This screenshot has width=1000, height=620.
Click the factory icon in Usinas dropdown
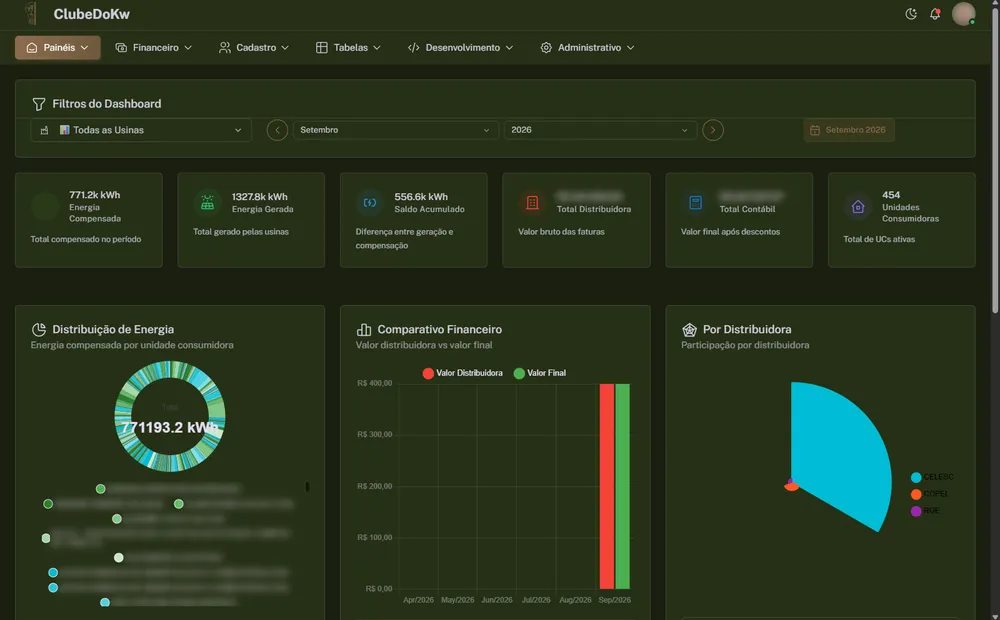(x=44, y=130)
